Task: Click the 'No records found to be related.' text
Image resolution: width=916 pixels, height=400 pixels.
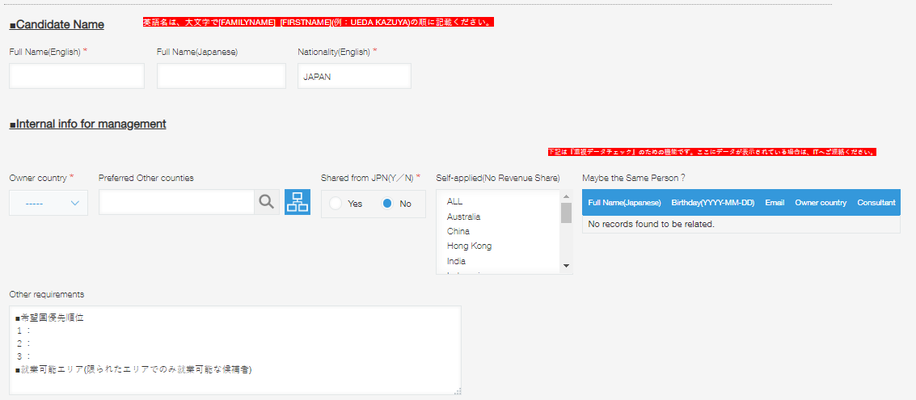Action: 651,224
